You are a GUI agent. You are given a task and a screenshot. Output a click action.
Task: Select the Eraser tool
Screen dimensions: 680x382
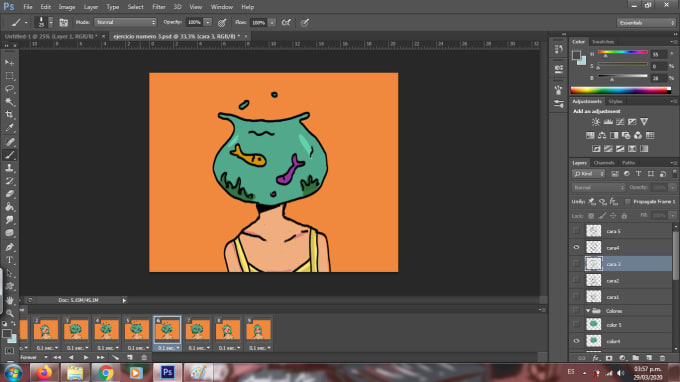pos(10,194)
